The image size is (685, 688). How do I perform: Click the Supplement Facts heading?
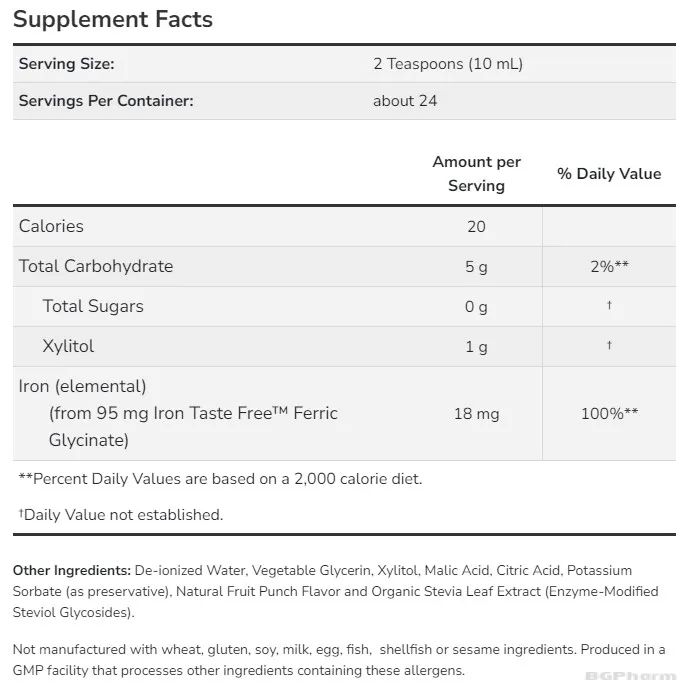[112, 19]
